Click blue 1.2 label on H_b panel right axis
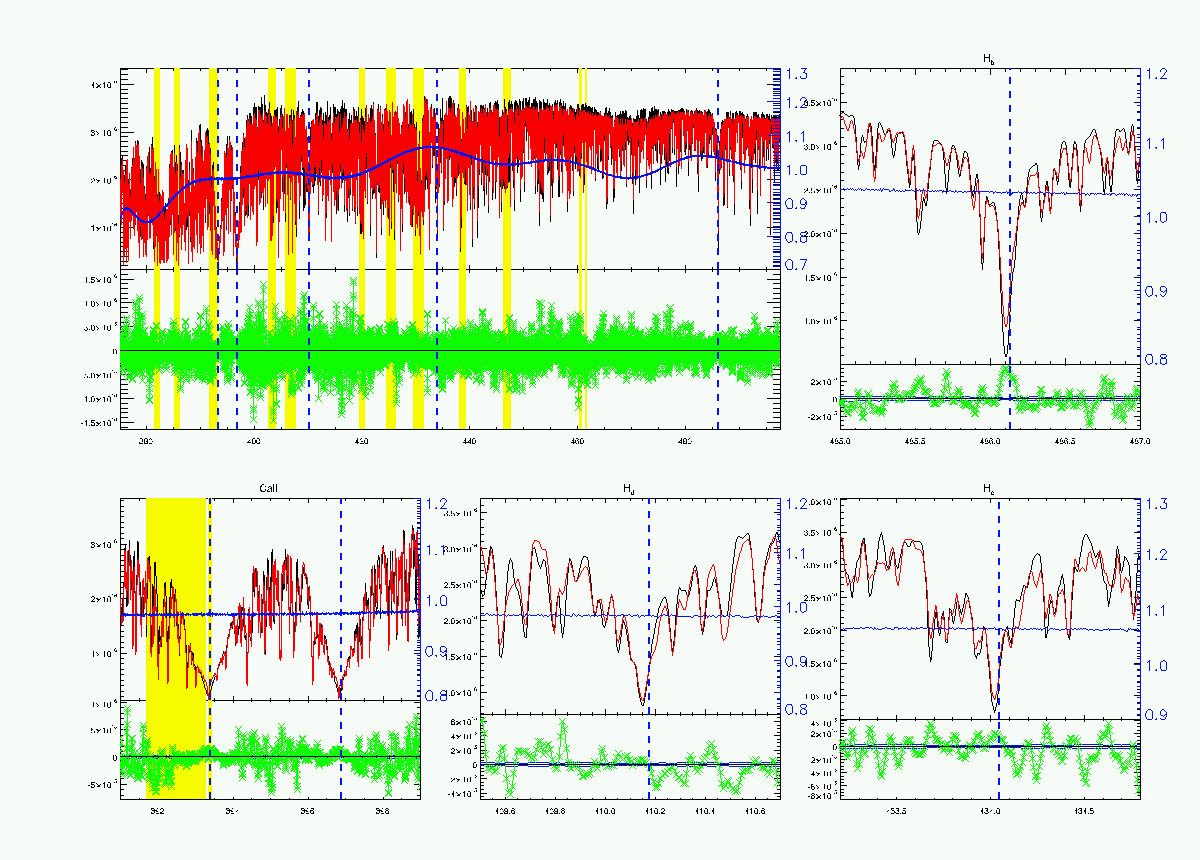The image size is (1200, 860). [x=1155, y=74]
